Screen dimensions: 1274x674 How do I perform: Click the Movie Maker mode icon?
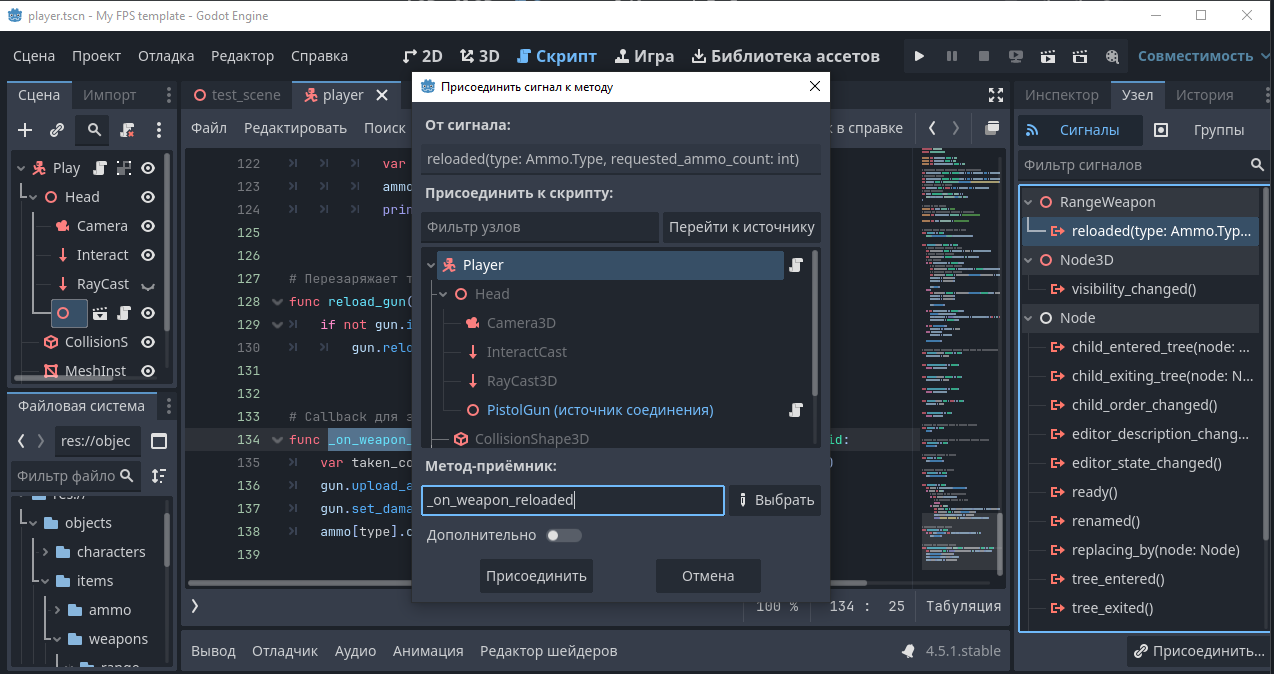(1112, 56)
